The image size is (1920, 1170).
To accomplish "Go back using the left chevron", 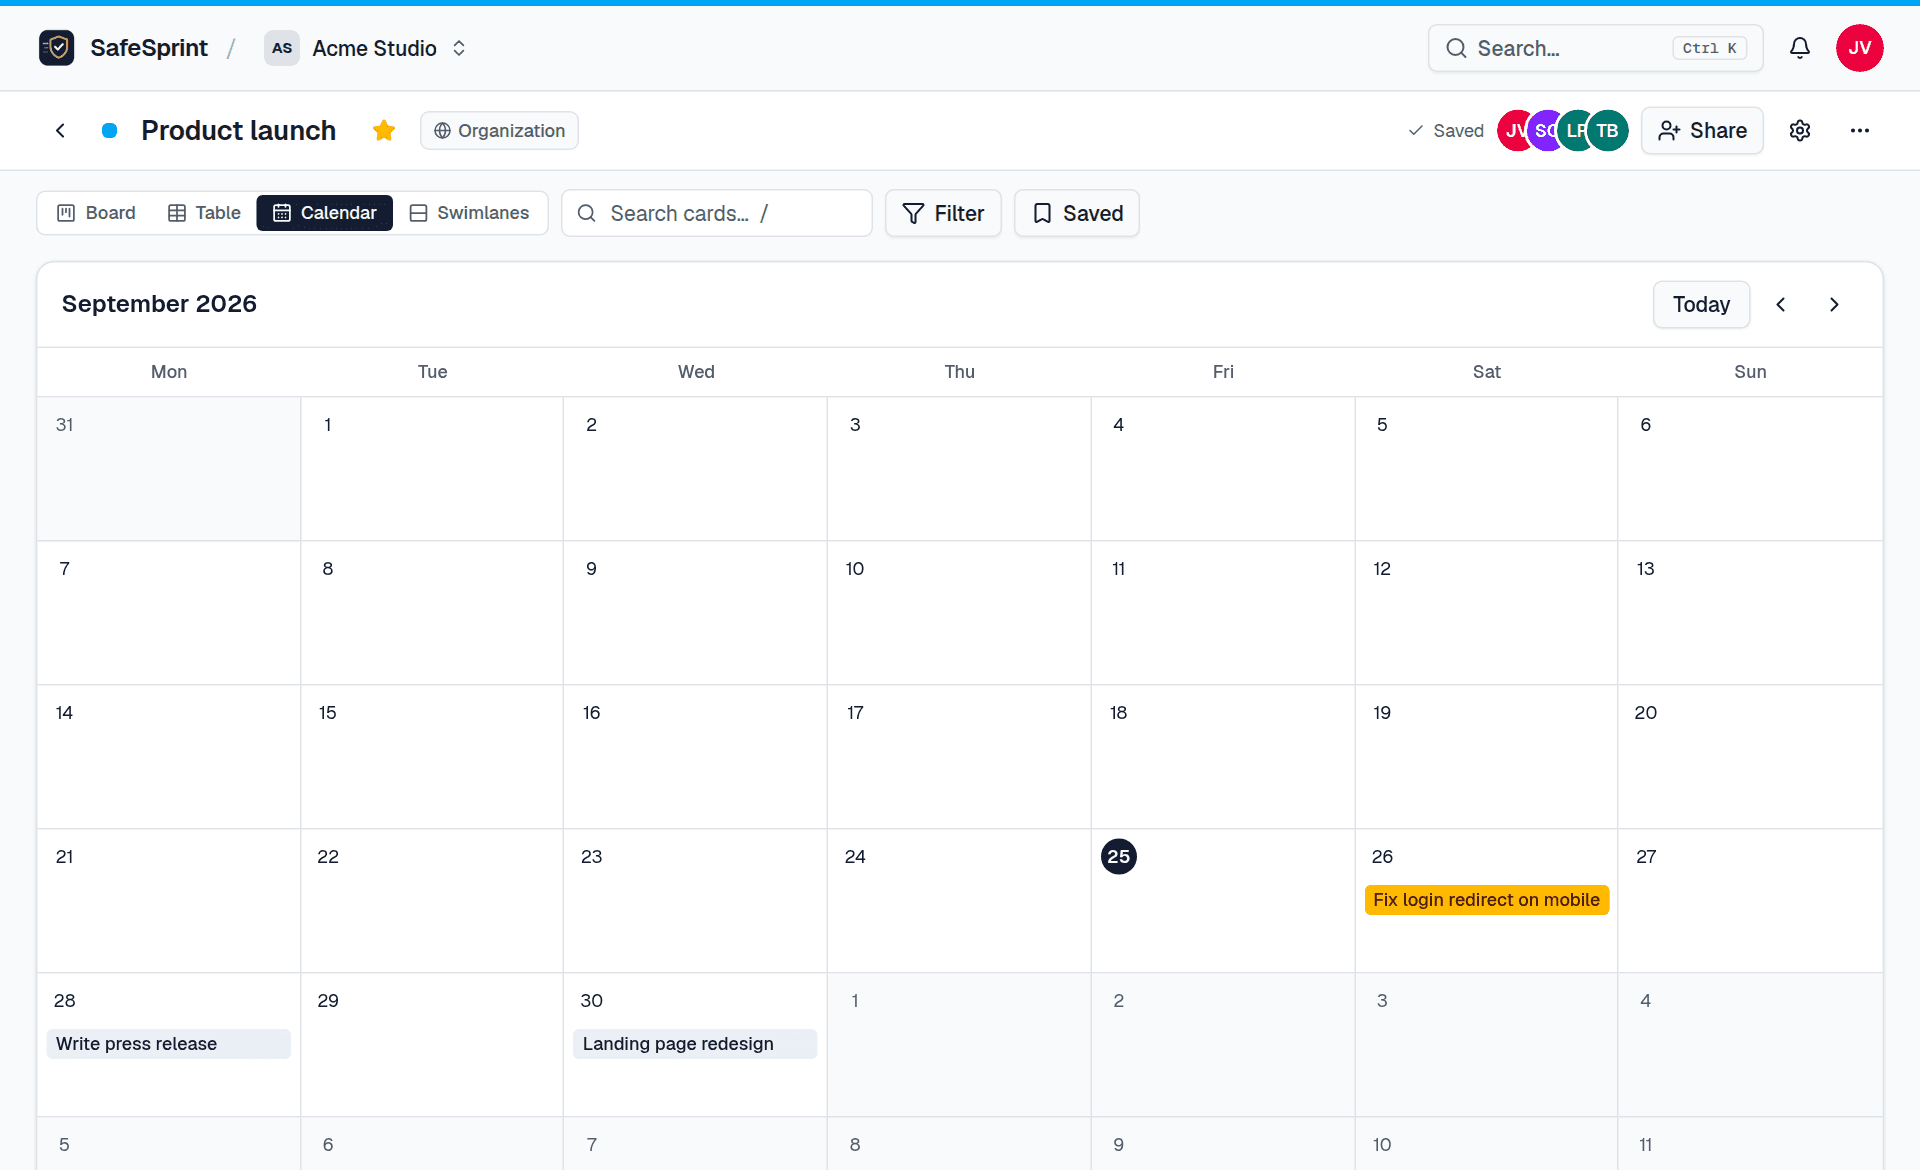I will 61,131.
